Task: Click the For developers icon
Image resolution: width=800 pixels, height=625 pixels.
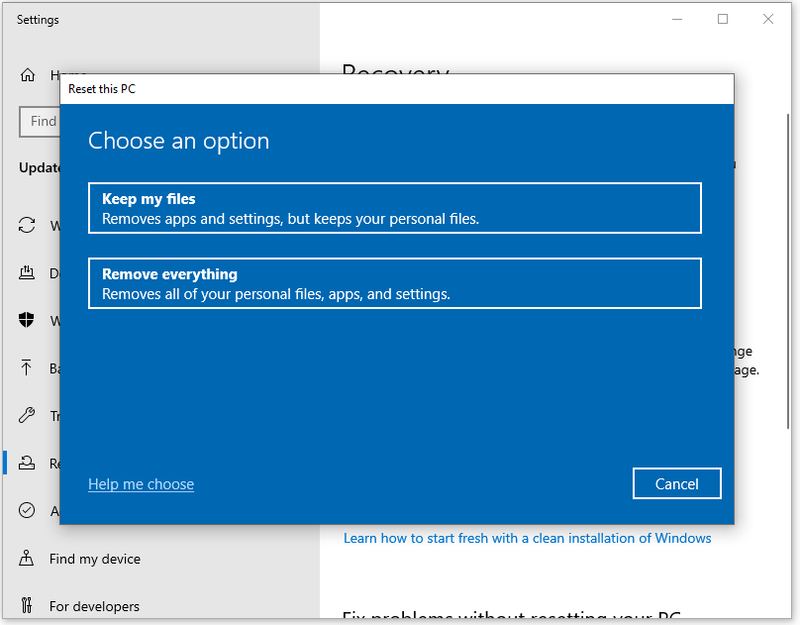Action: (27, 606)
